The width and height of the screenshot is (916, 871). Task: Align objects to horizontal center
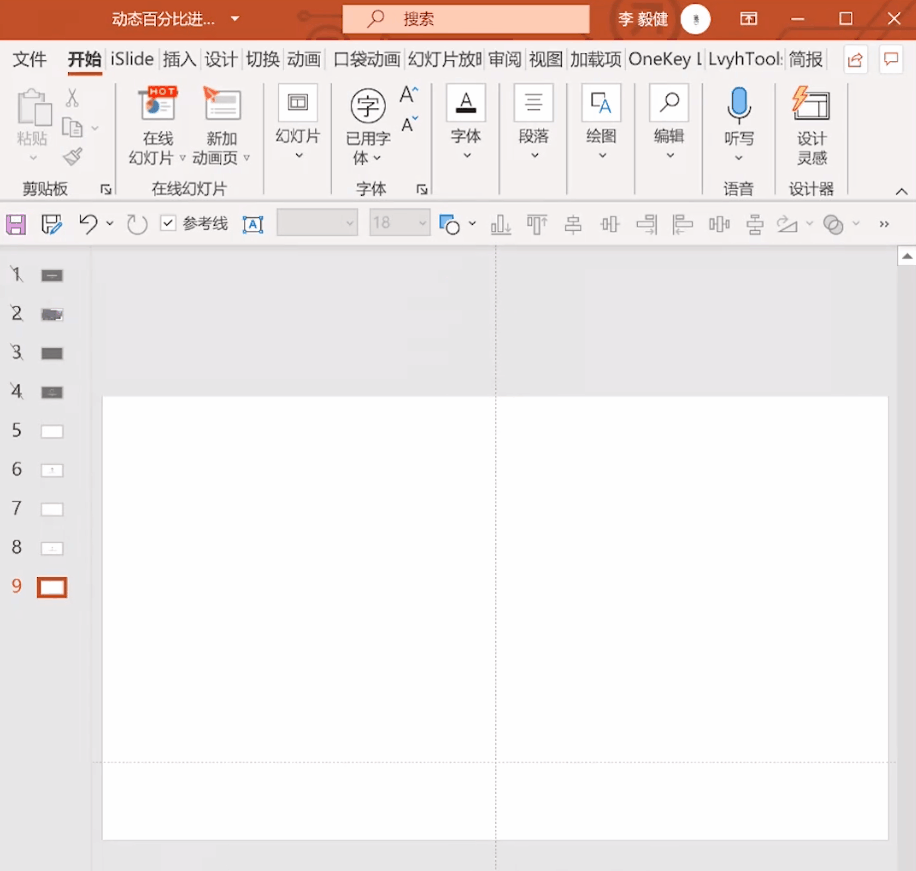[573, 224]
